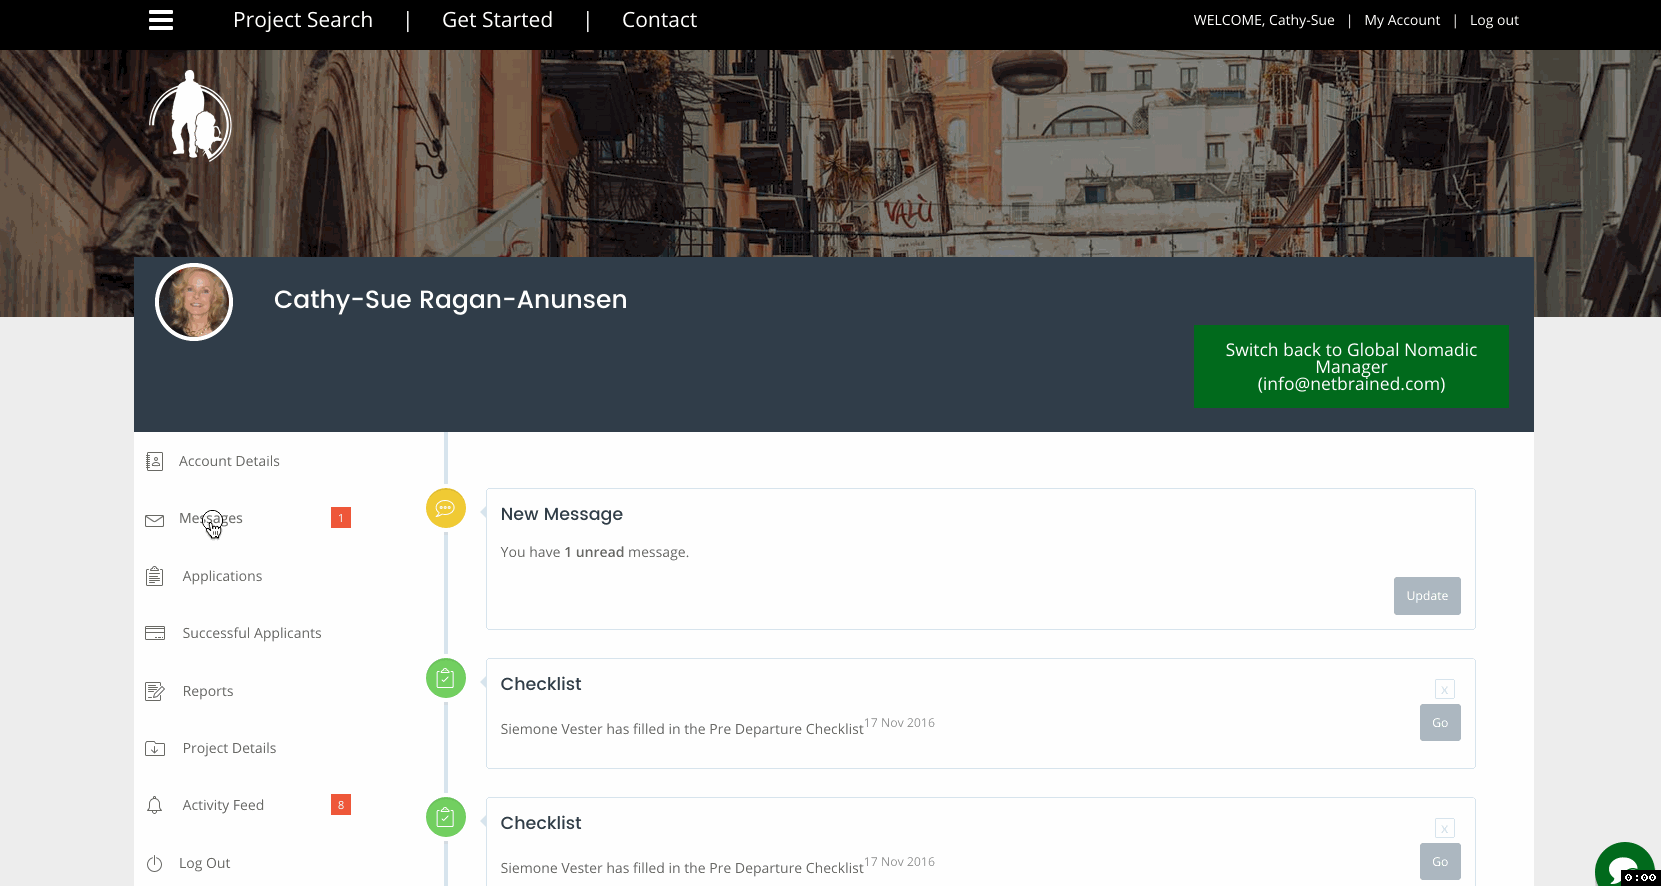Viewport: 1661px width, 886px height.
Task: Click the Log Out power icon
Action: click(x=154, y=864)
